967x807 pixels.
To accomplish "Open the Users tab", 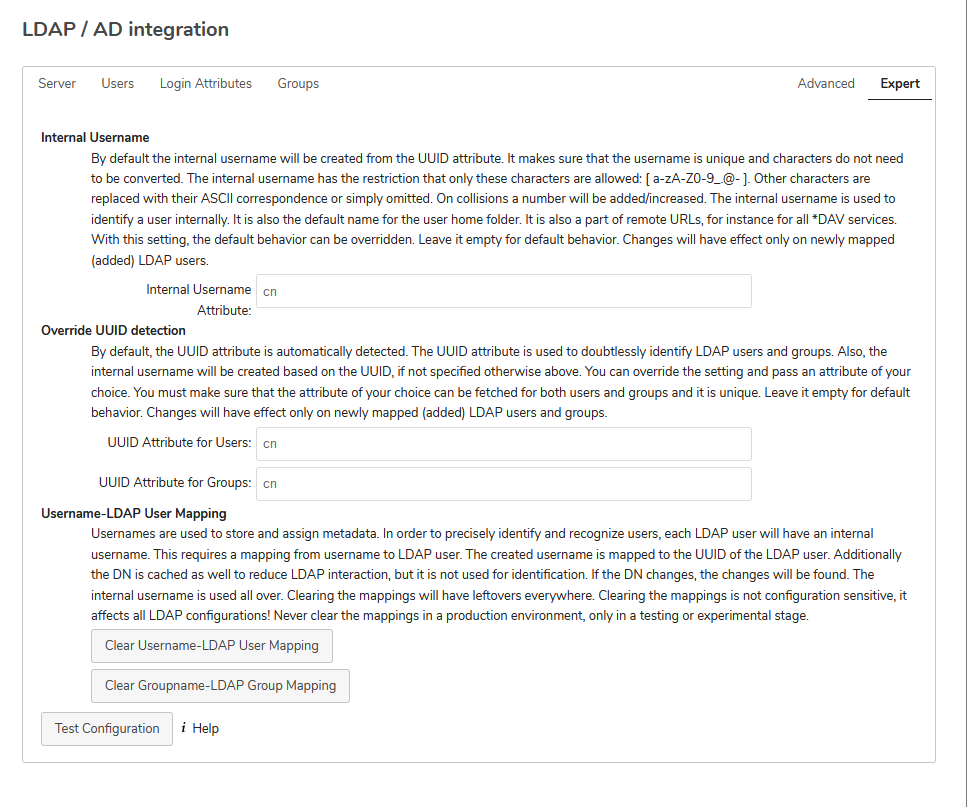I will coord(117,83).
